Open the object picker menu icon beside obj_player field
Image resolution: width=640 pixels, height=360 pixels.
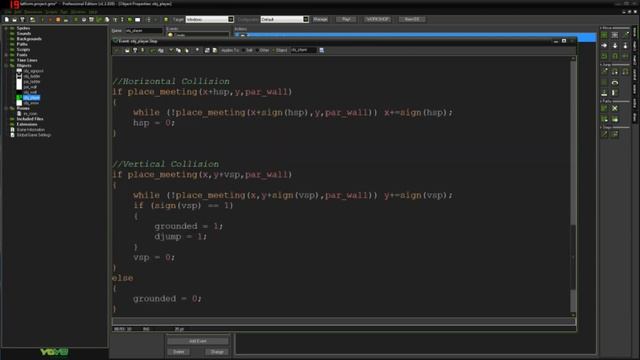tap(322, 50)
